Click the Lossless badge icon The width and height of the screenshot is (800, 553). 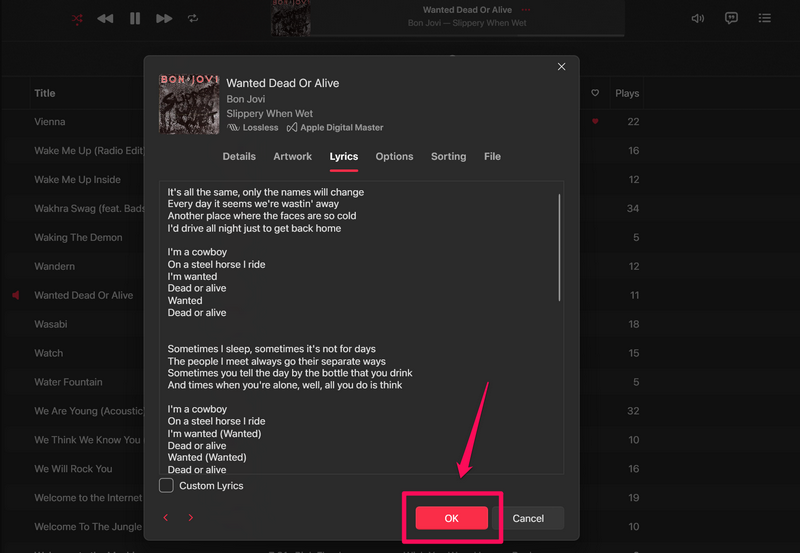pos(233,128)
